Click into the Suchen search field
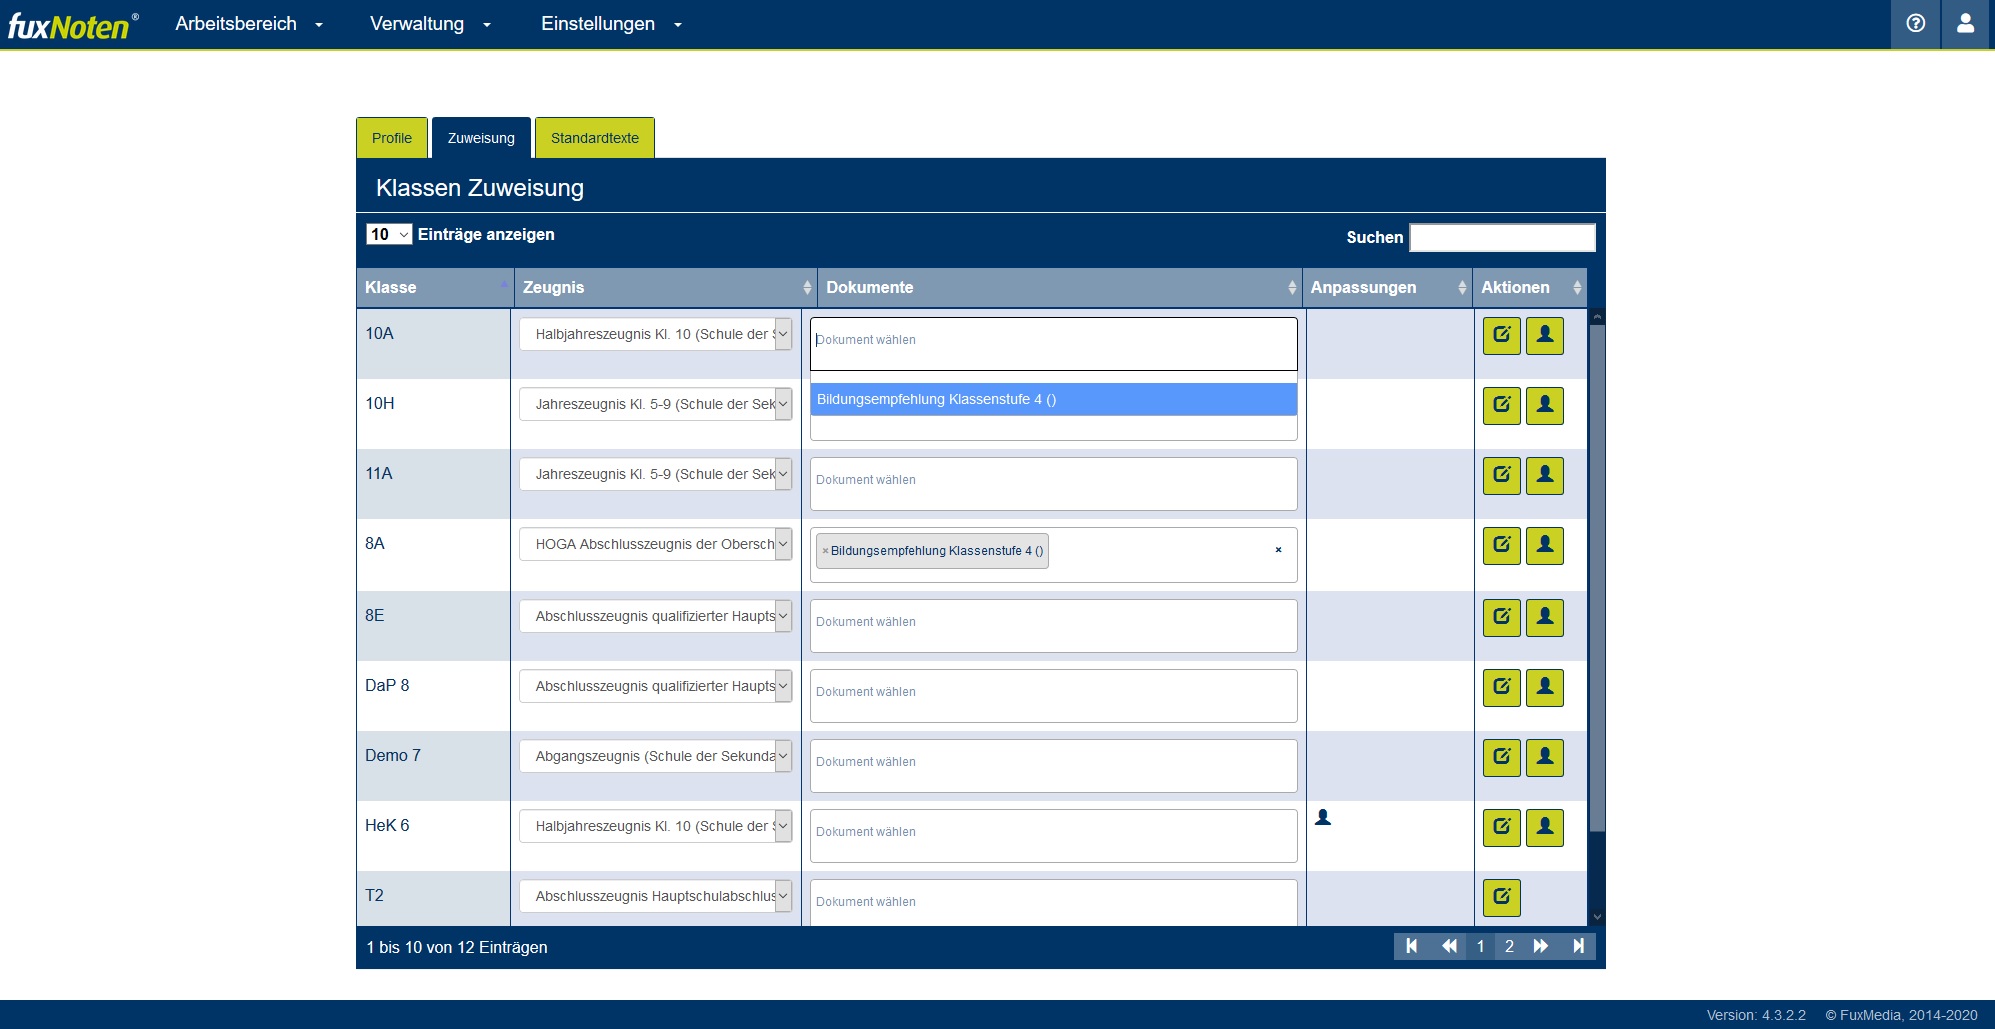Image resolution: width=1995 pixels, height=1029 pixels. 1502,237
